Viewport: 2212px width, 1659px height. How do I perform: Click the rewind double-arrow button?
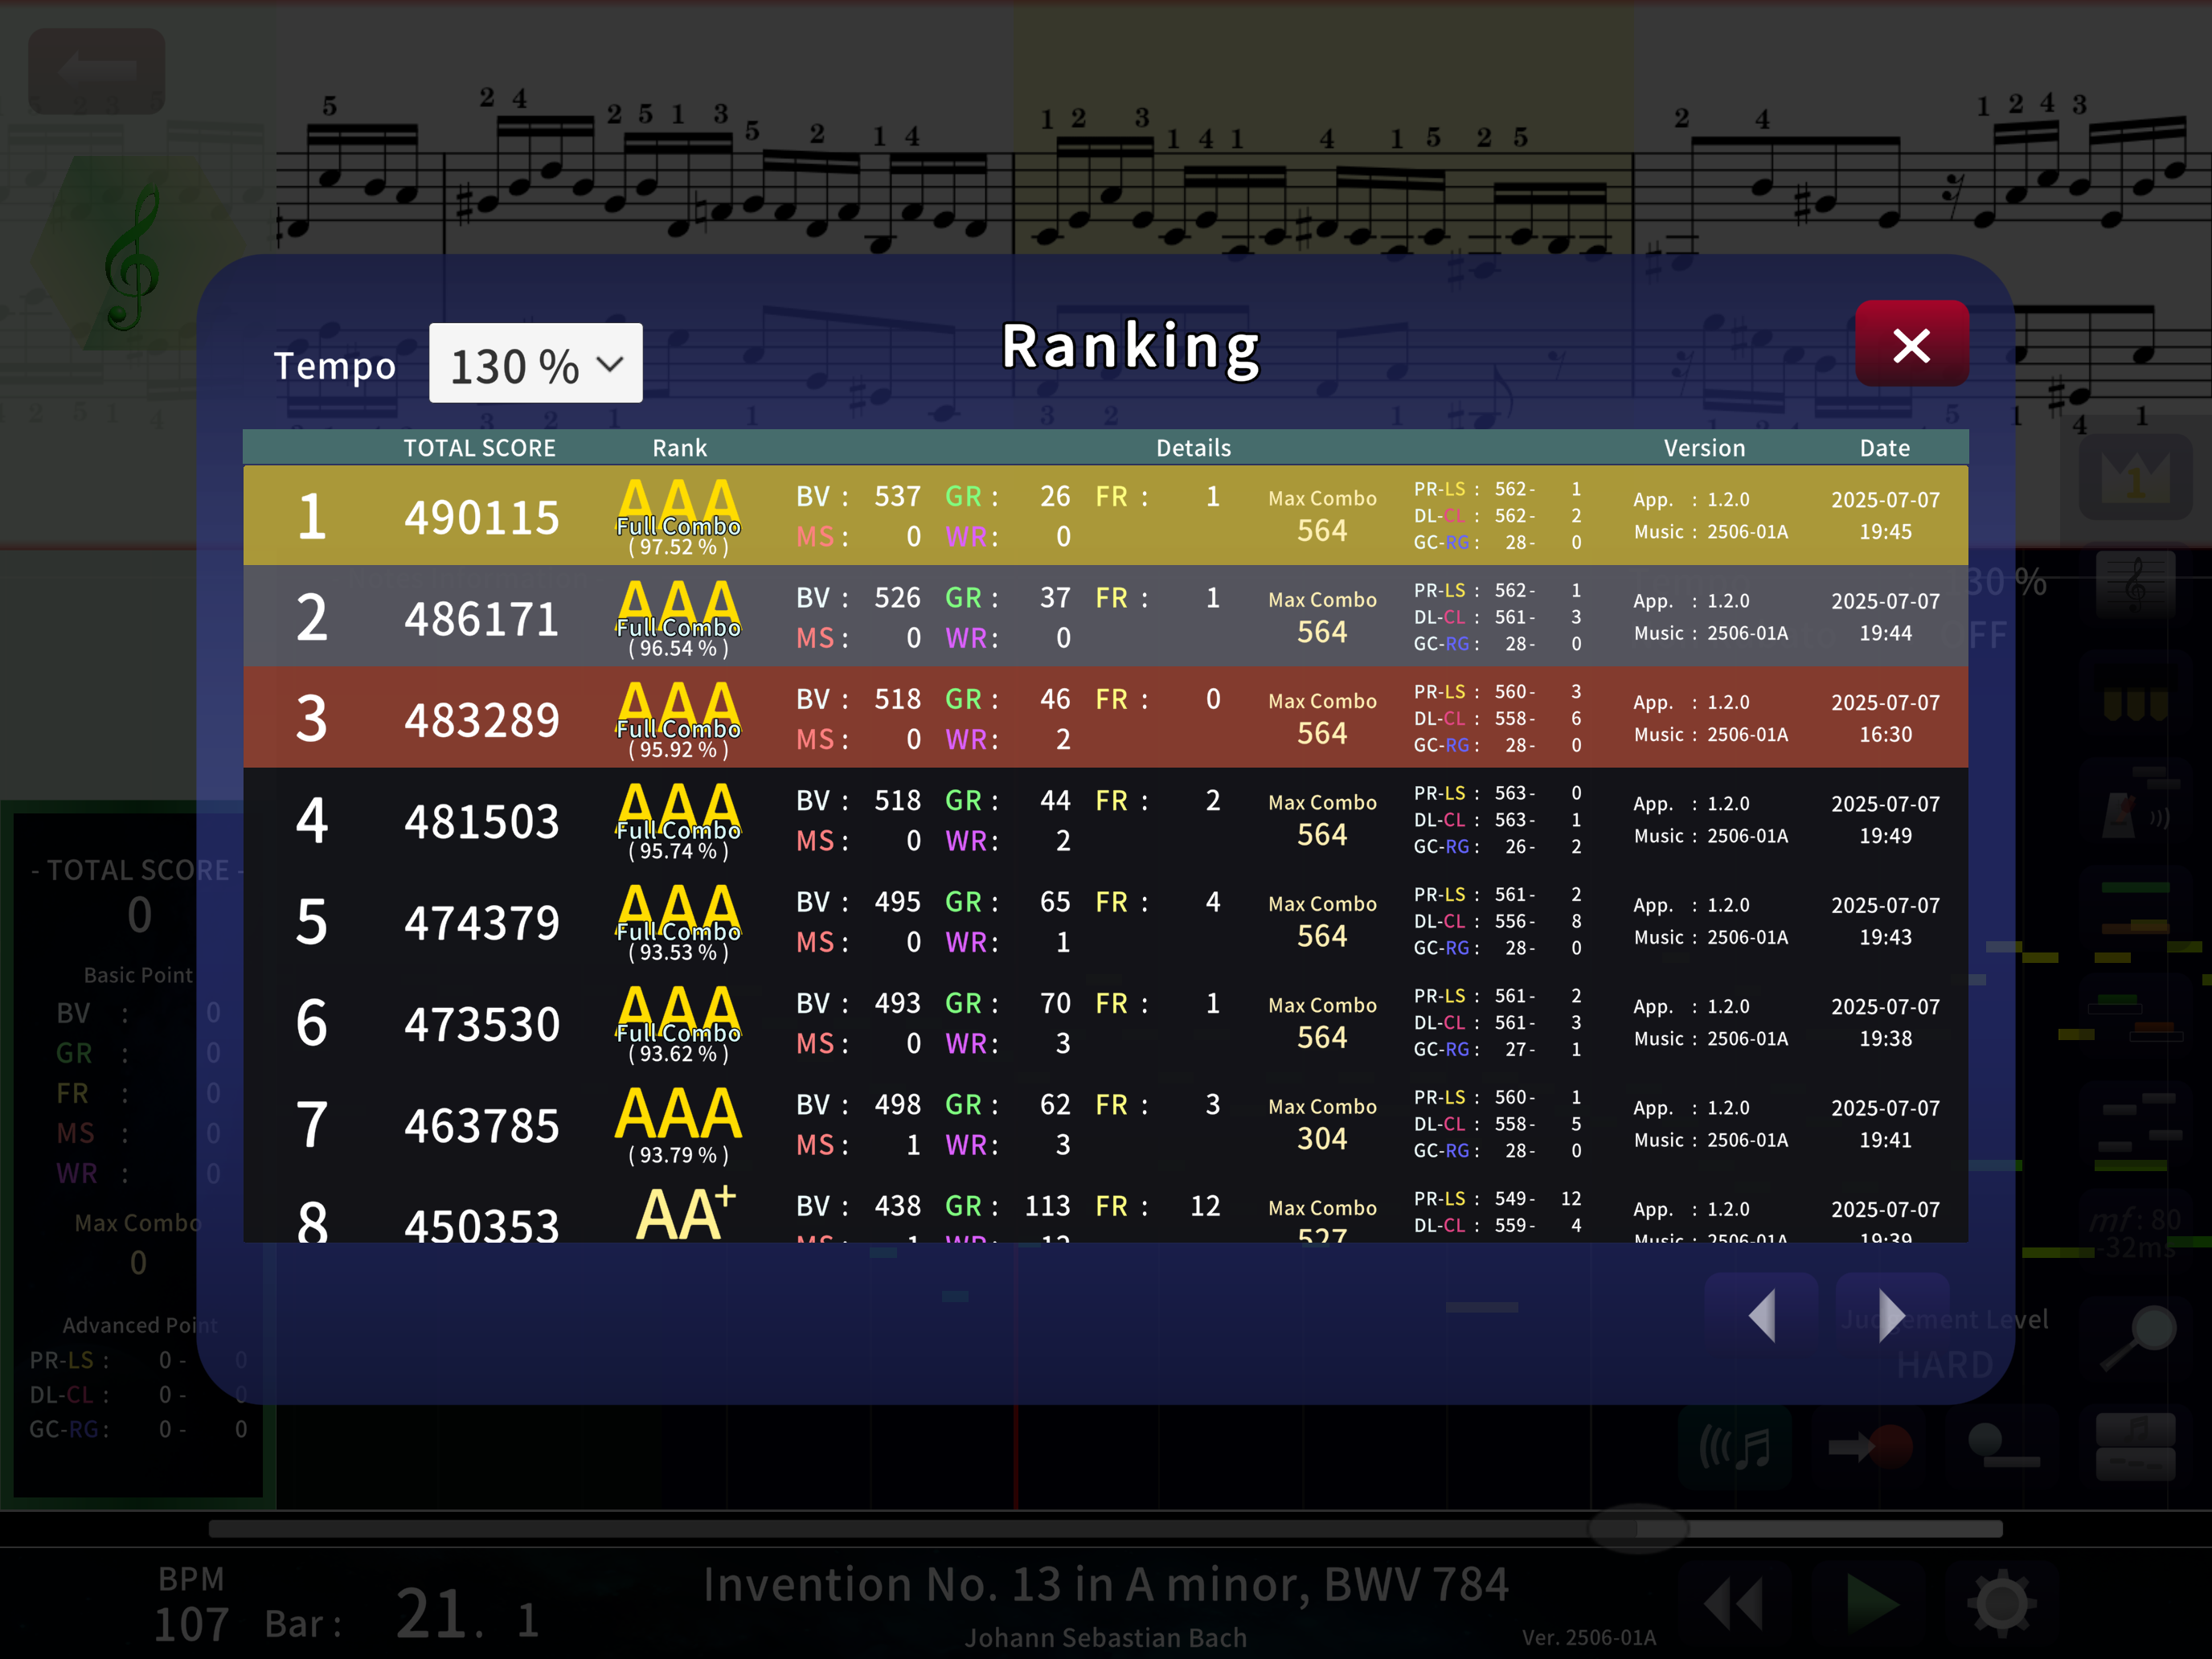(1735, 1603)
